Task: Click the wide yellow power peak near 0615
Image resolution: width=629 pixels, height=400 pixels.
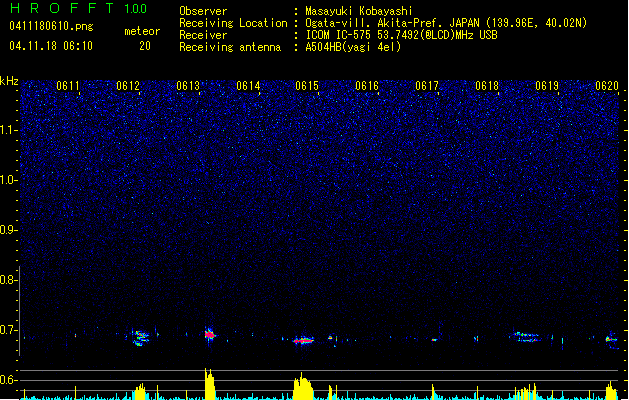Action: (x=303, y=386)
